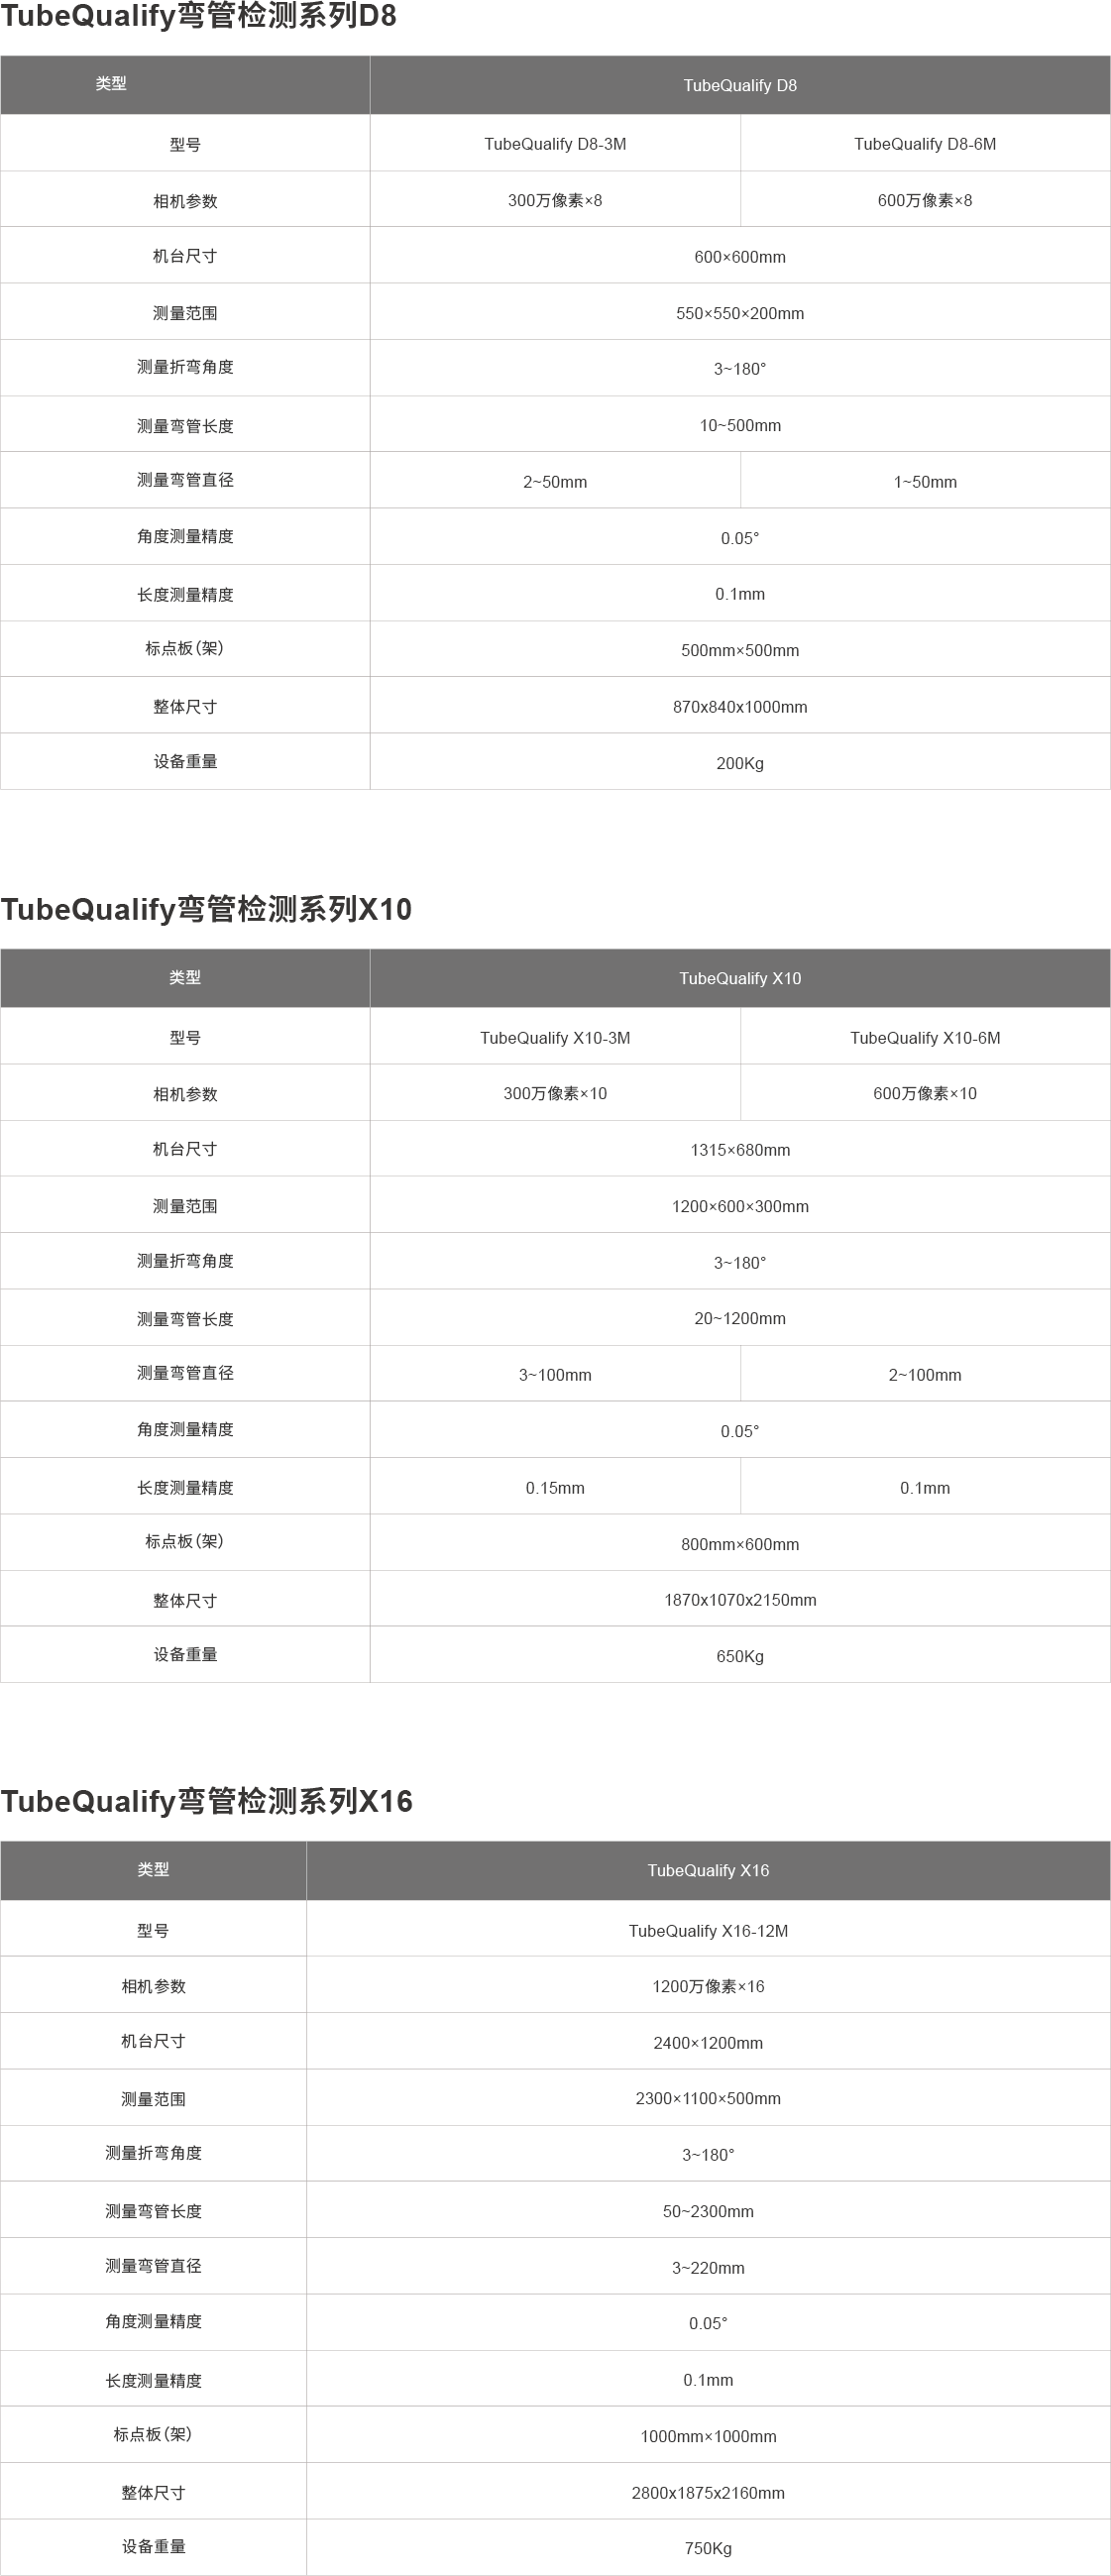Viewport: 1111px width, 2576px height.
Task: Click the 650Kg weight value
Action: tap(740, 1657)
